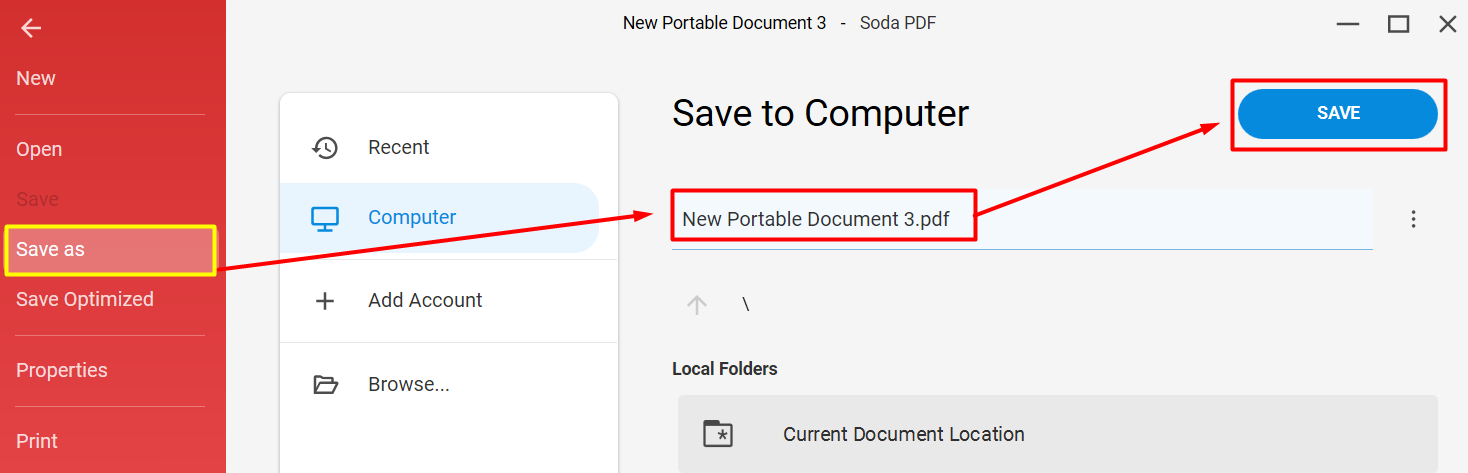The width and height of the screenshot is (1468, 473).
Task: Open document Properties
Action: (x=62, y=370)
